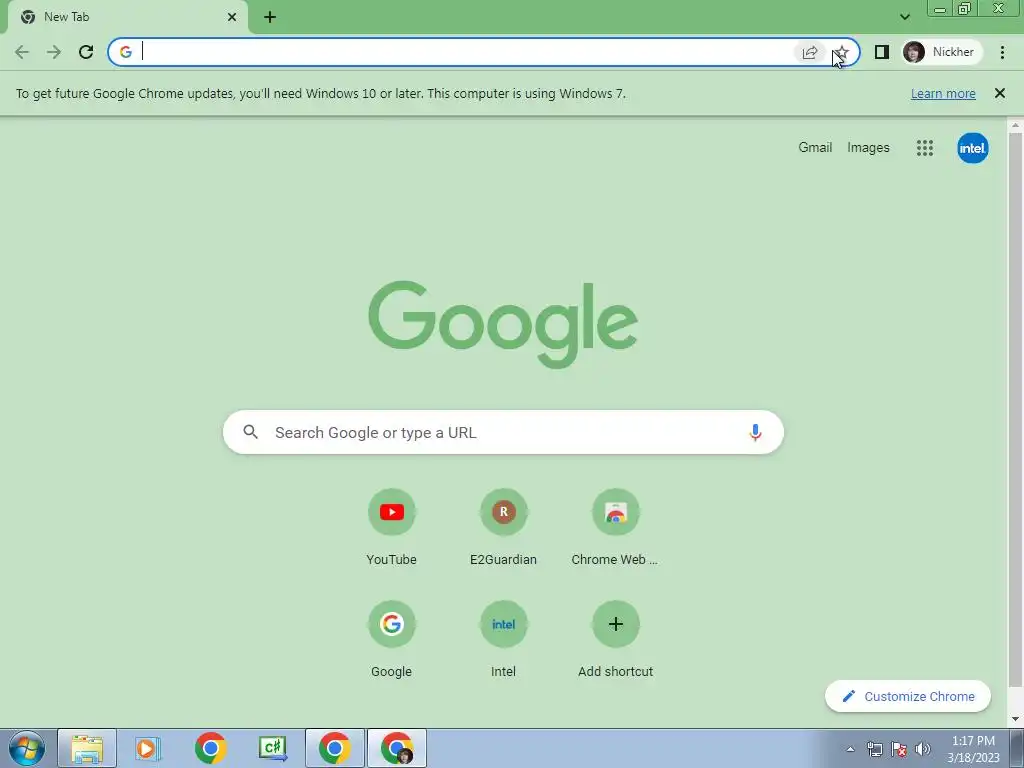Click the Search Google or type a URL box
The image size is (1024, 768).
pos(503,432)
